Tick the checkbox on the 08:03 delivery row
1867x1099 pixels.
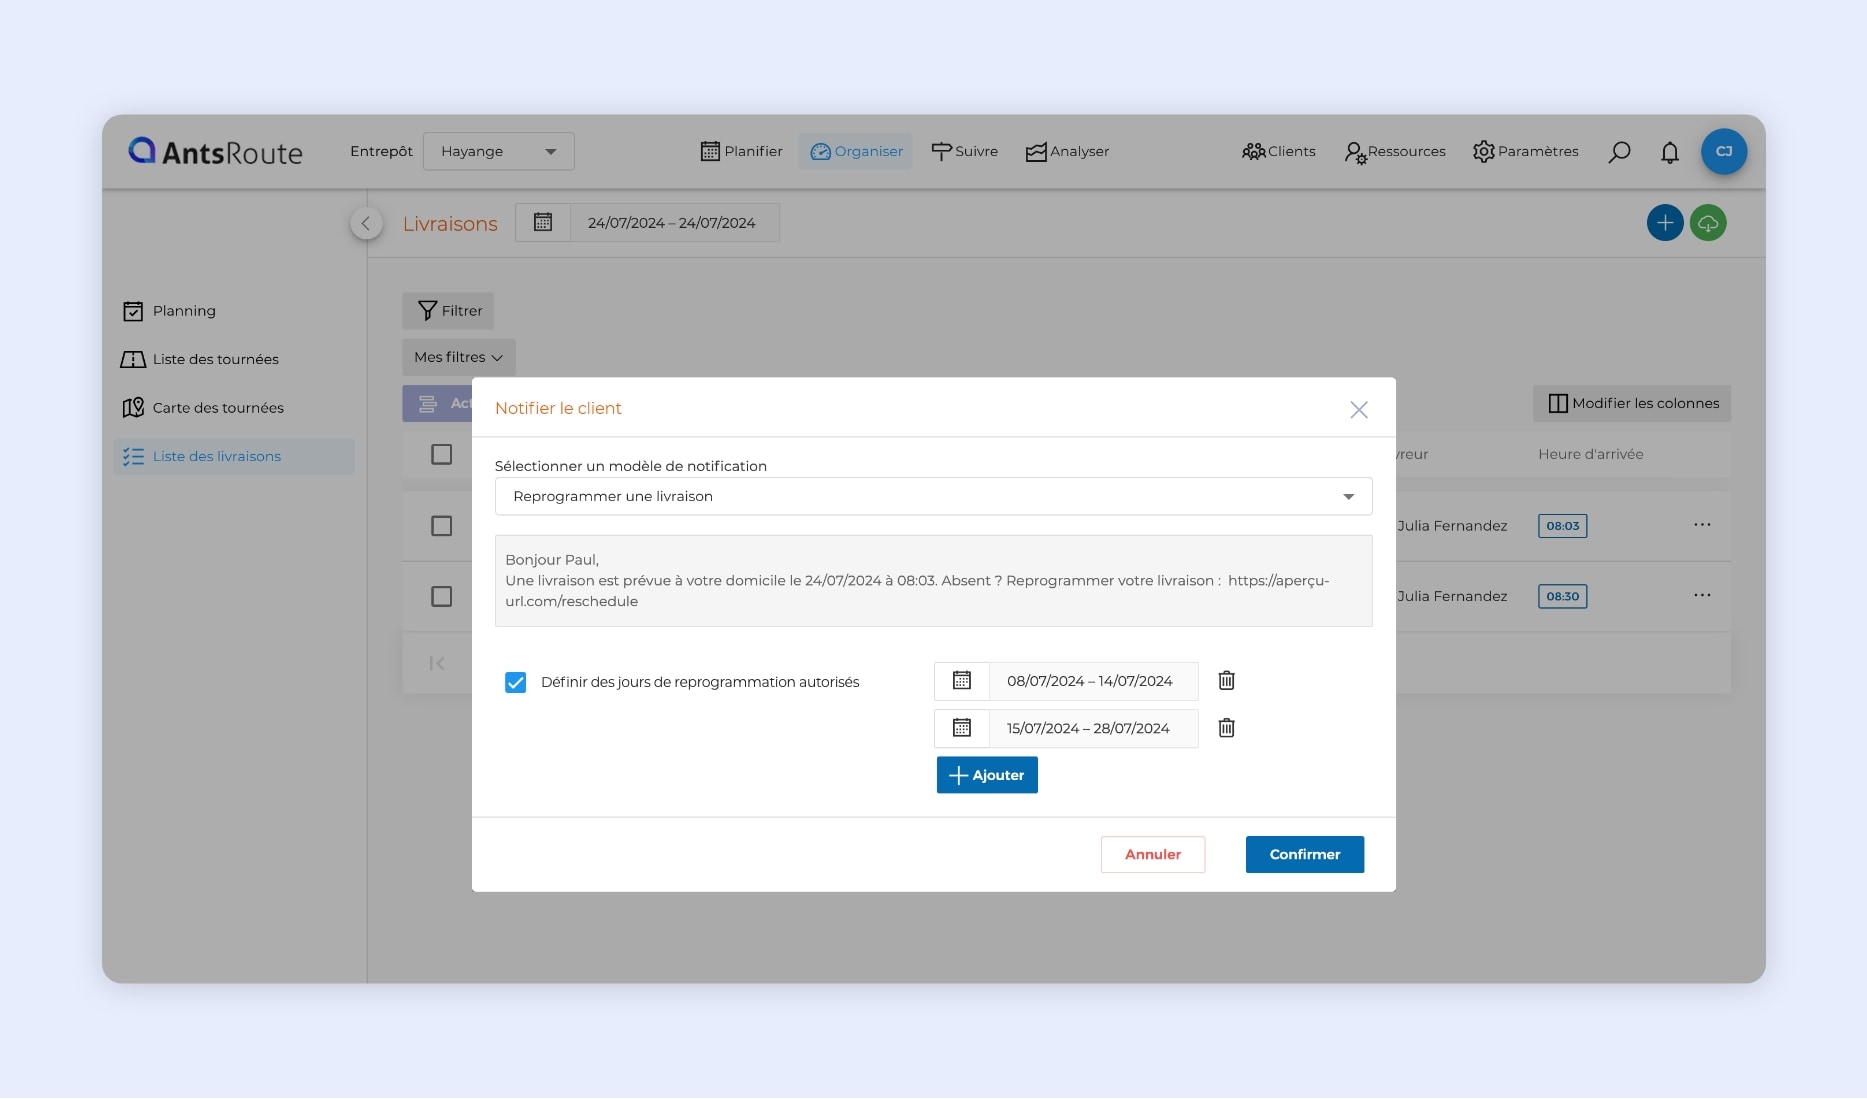441,526
